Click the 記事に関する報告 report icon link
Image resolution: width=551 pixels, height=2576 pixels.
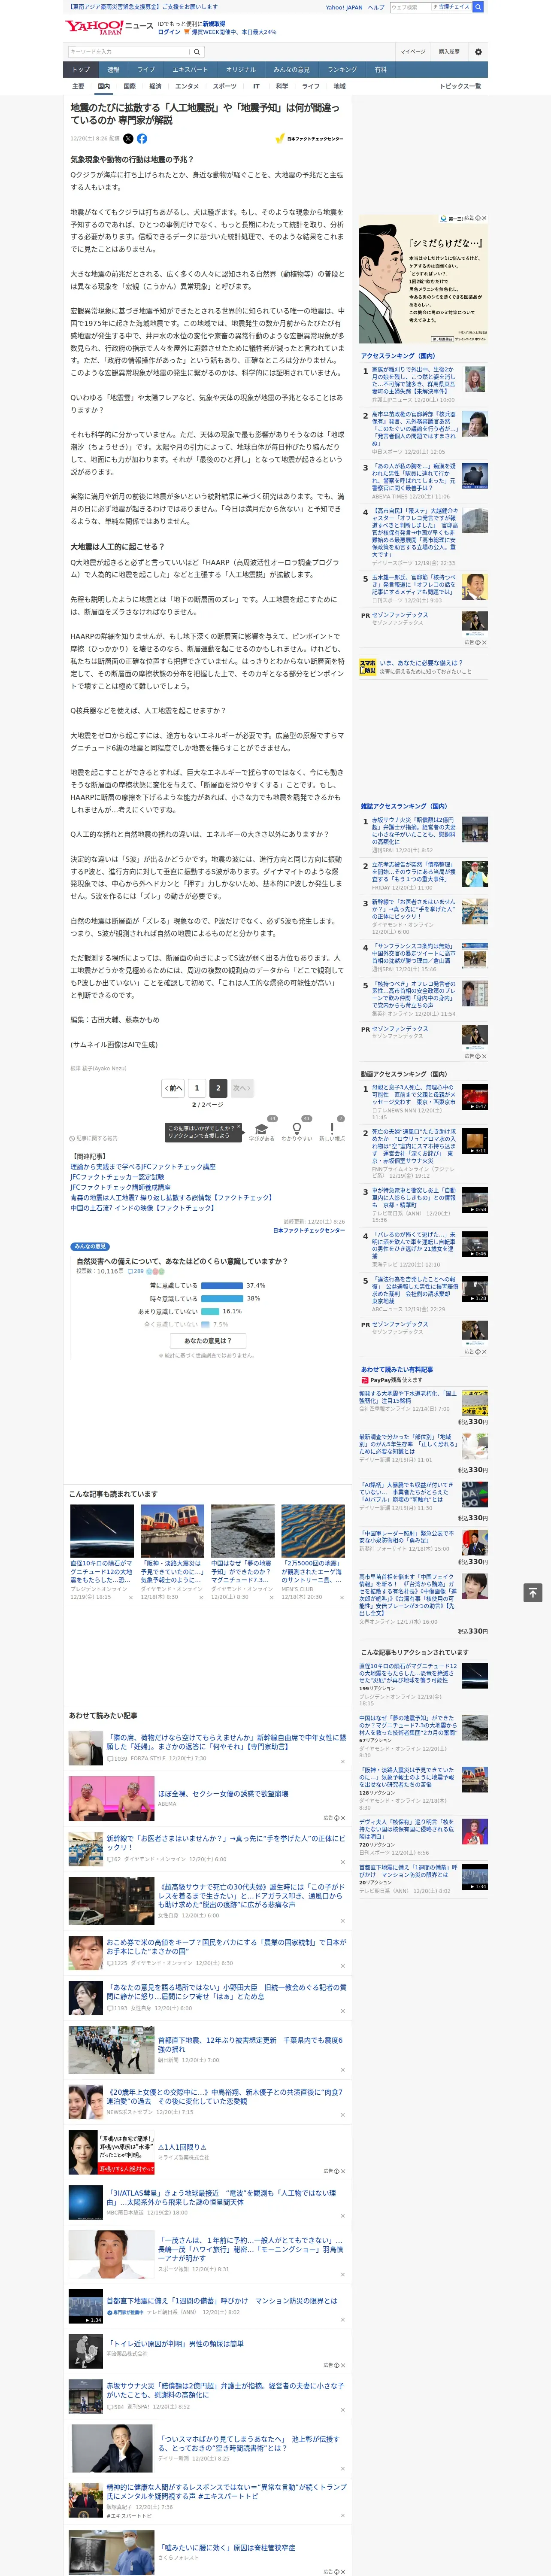click(93, 1138)
